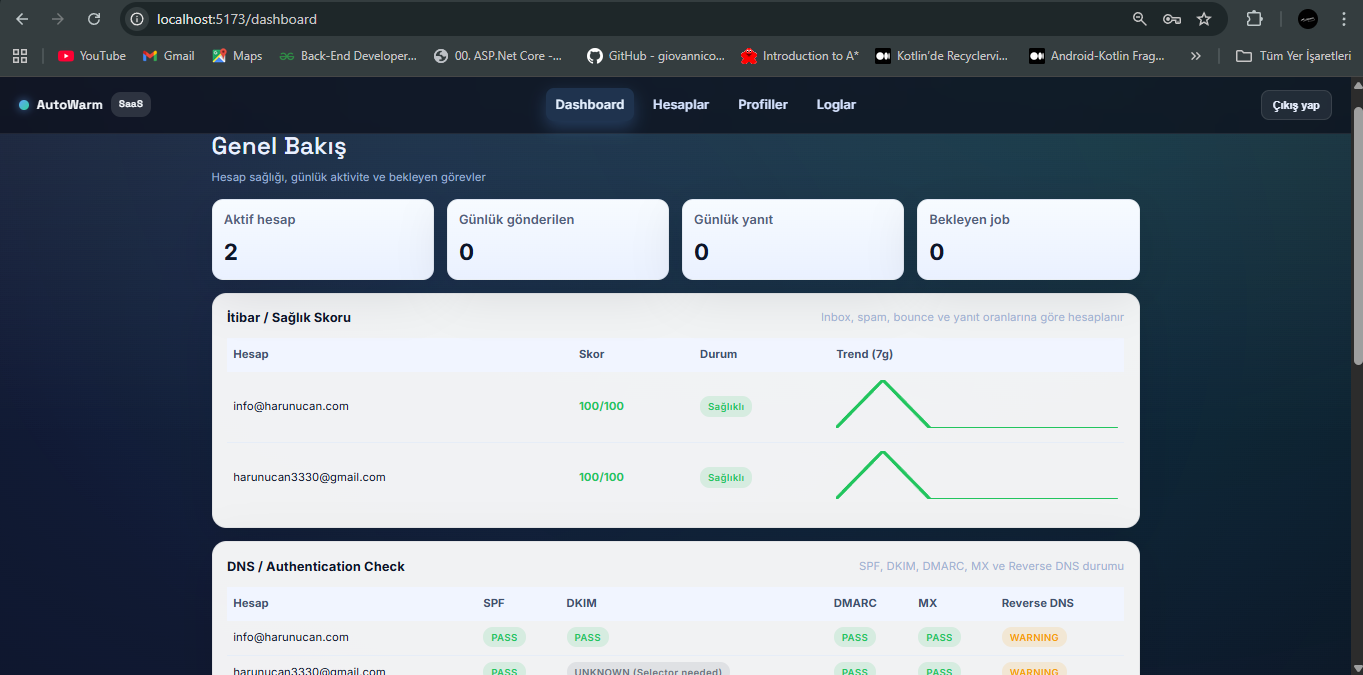Click the site information icon
This screenshot has height=675, width=1363.
pos(138,19)
